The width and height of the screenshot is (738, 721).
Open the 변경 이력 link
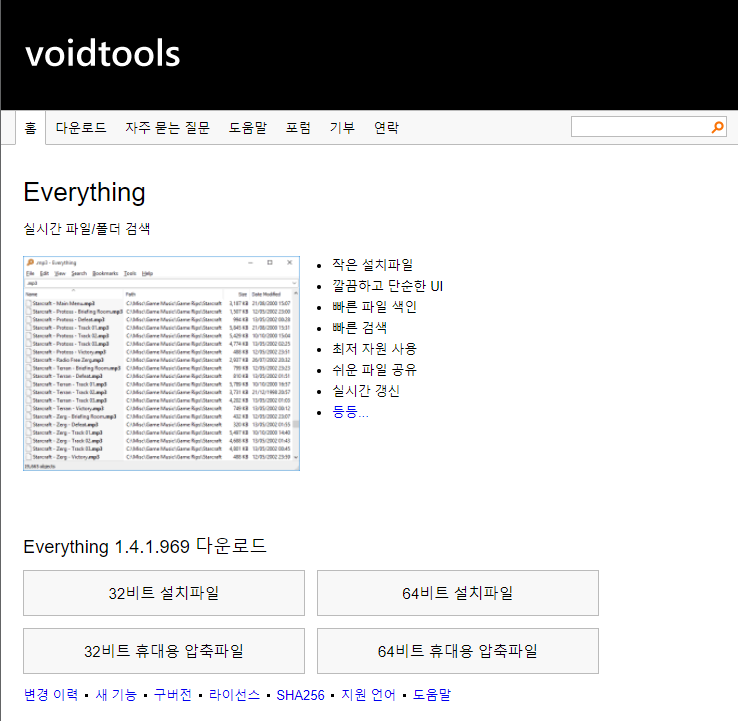tap(51, 695)
